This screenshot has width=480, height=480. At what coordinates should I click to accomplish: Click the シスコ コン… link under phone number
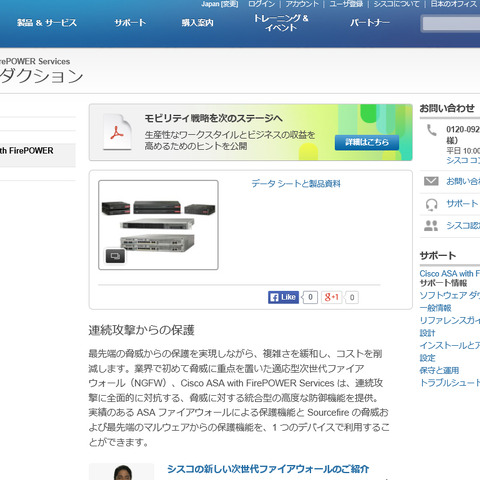click(x=463, y=160)
